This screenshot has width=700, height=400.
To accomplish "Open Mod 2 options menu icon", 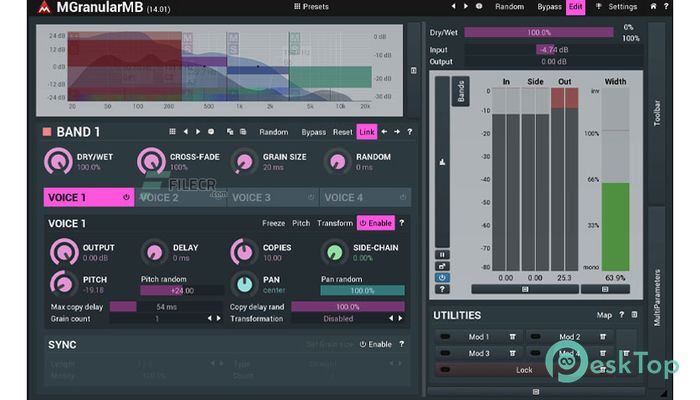I will click(x=603, y=337).
